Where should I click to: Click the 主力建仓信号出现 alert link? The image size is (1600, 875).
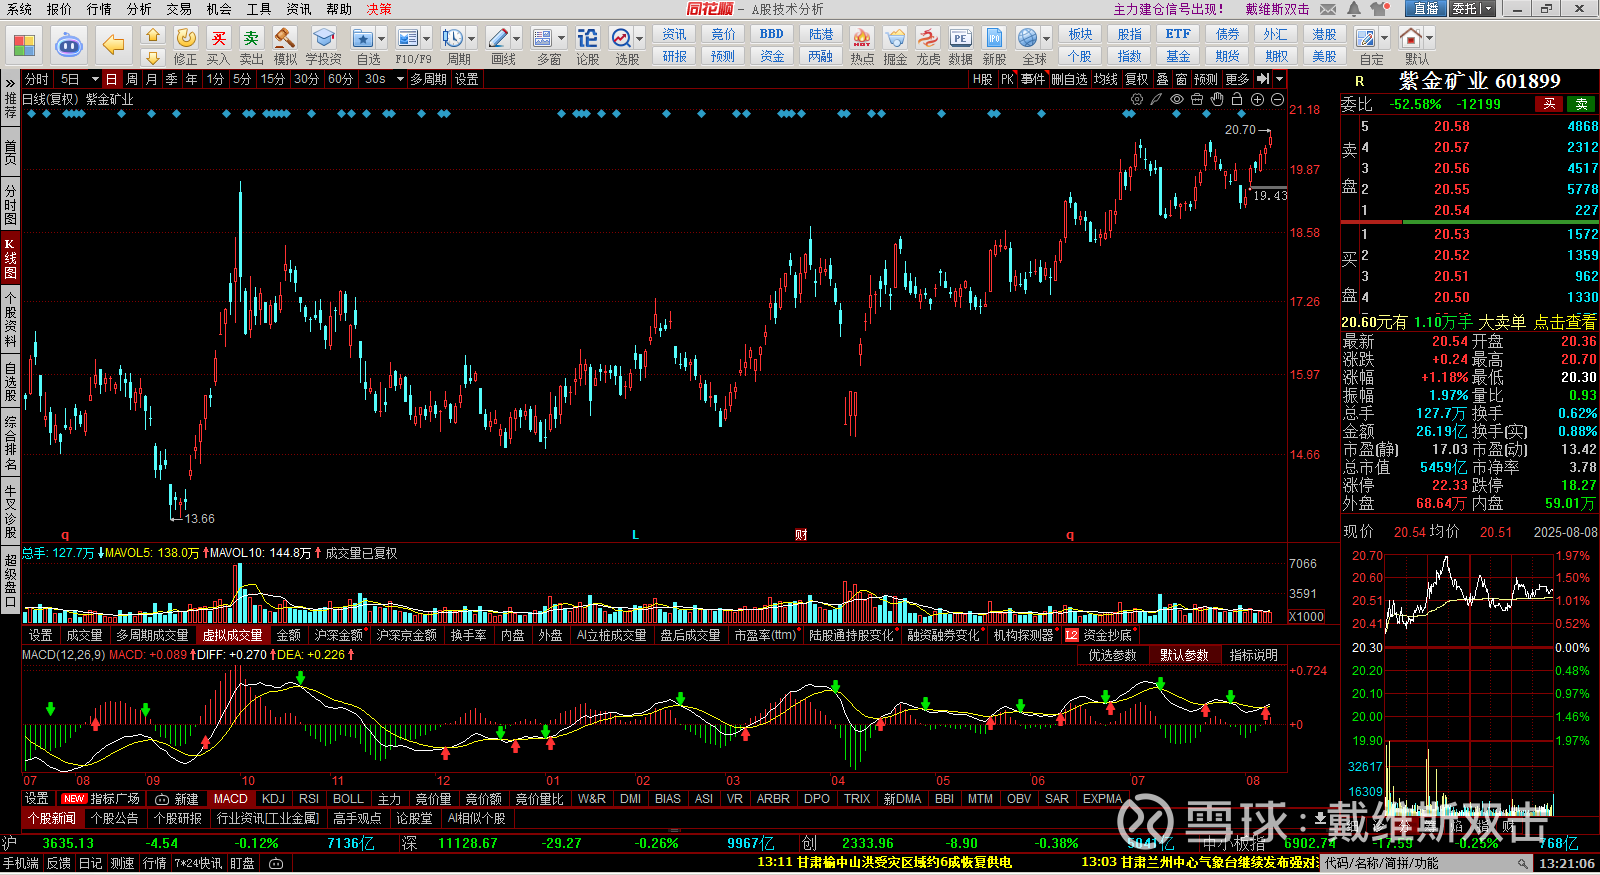click(x=1168, y=9)
